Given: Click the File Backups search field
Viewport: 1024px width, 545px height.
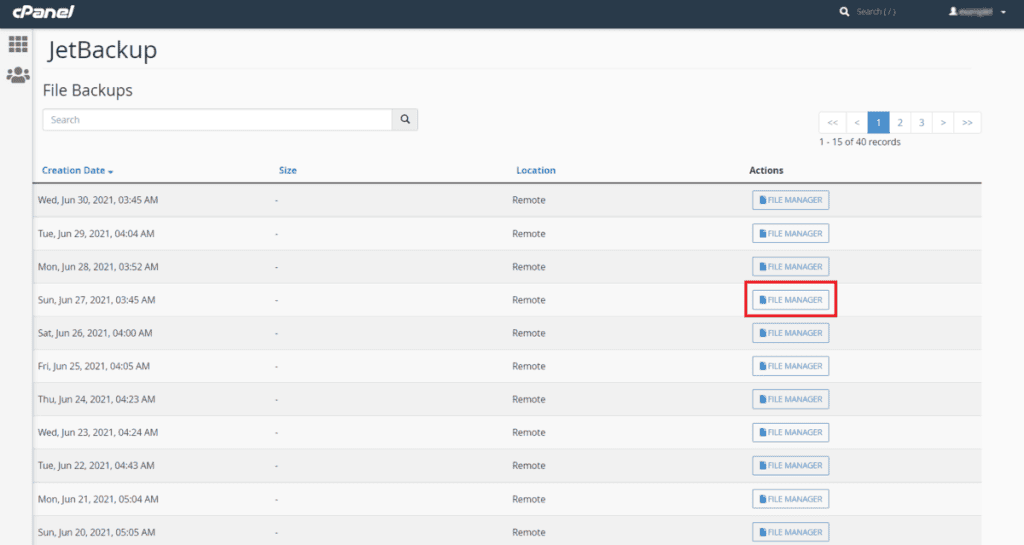Looking at the screenshot, I should [217, 119].
